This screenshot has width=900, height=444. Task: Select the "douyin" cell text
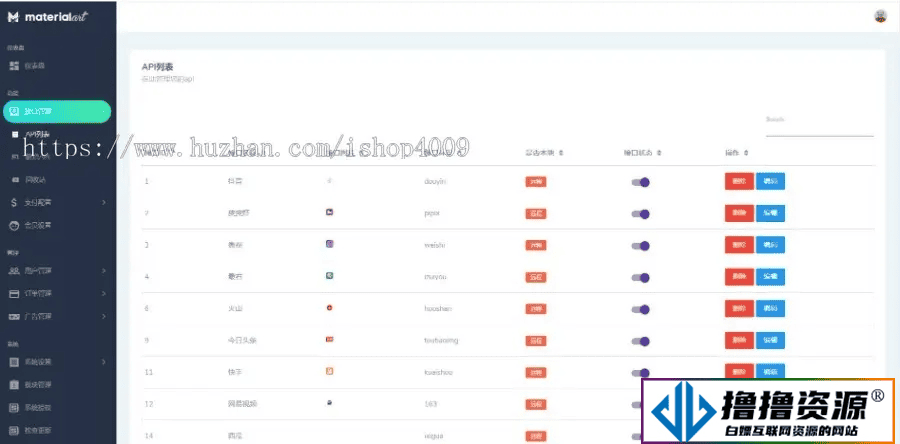point(435,181)
